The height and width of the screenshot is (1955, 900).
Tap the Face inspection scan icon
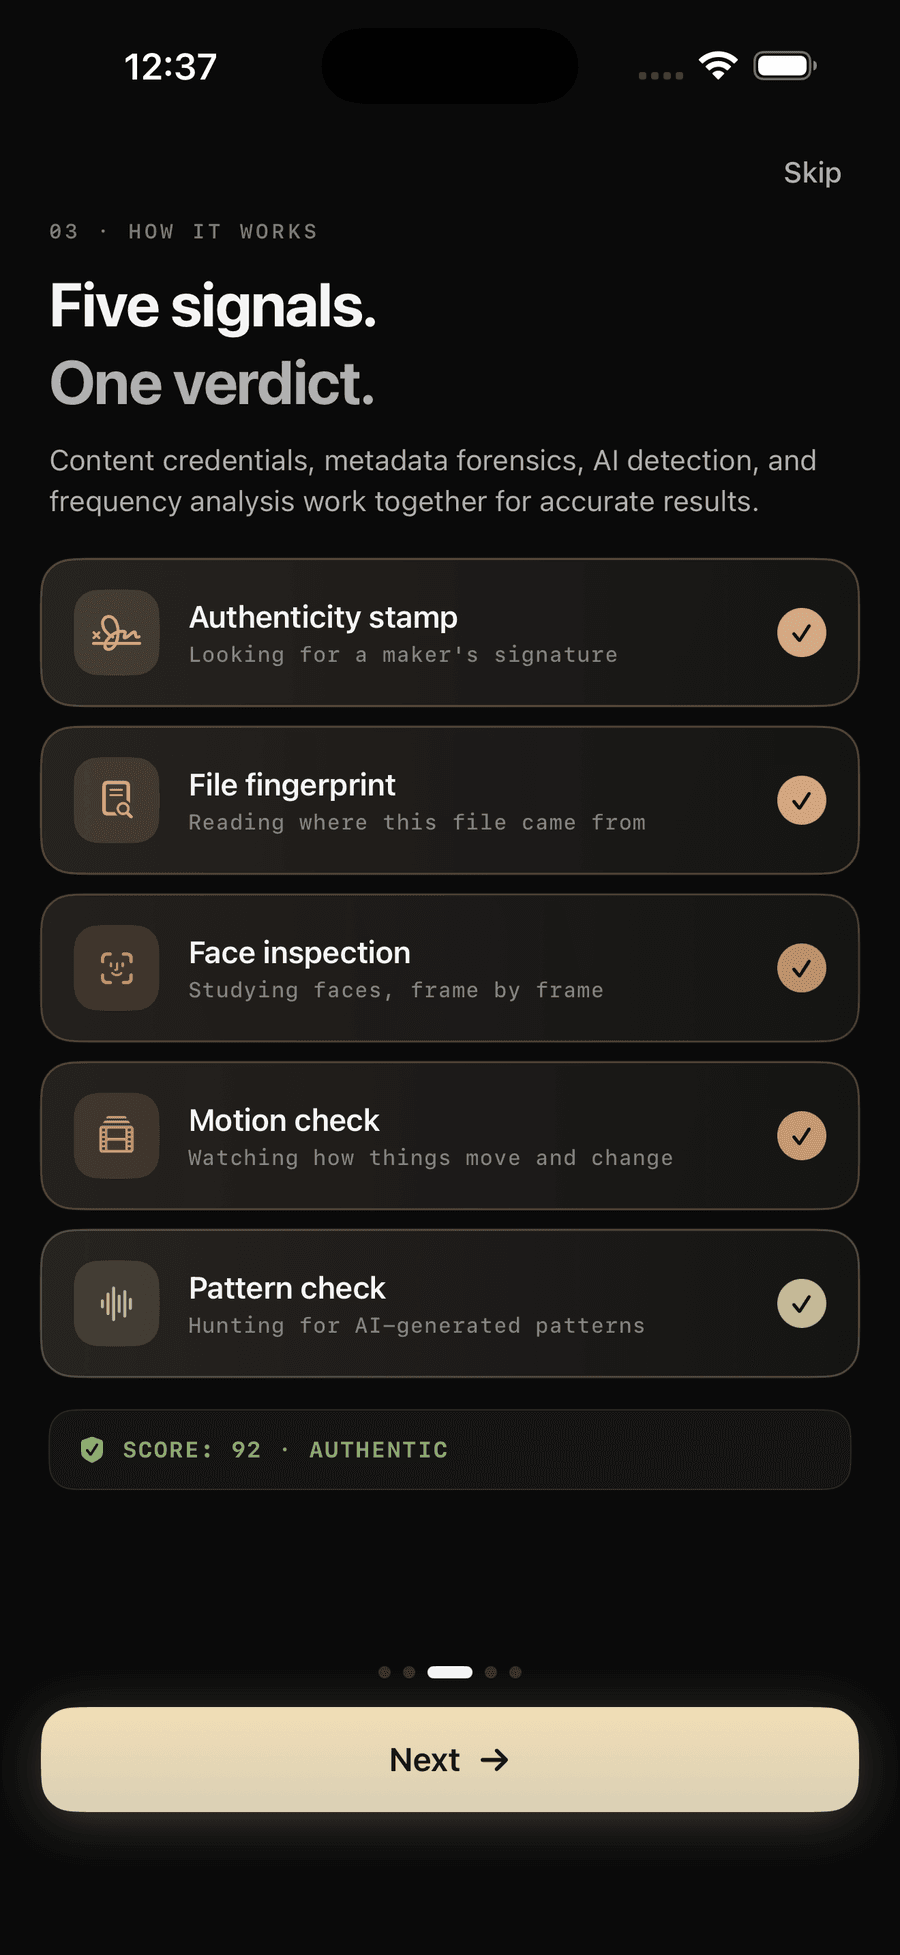[x=117, y=968]
